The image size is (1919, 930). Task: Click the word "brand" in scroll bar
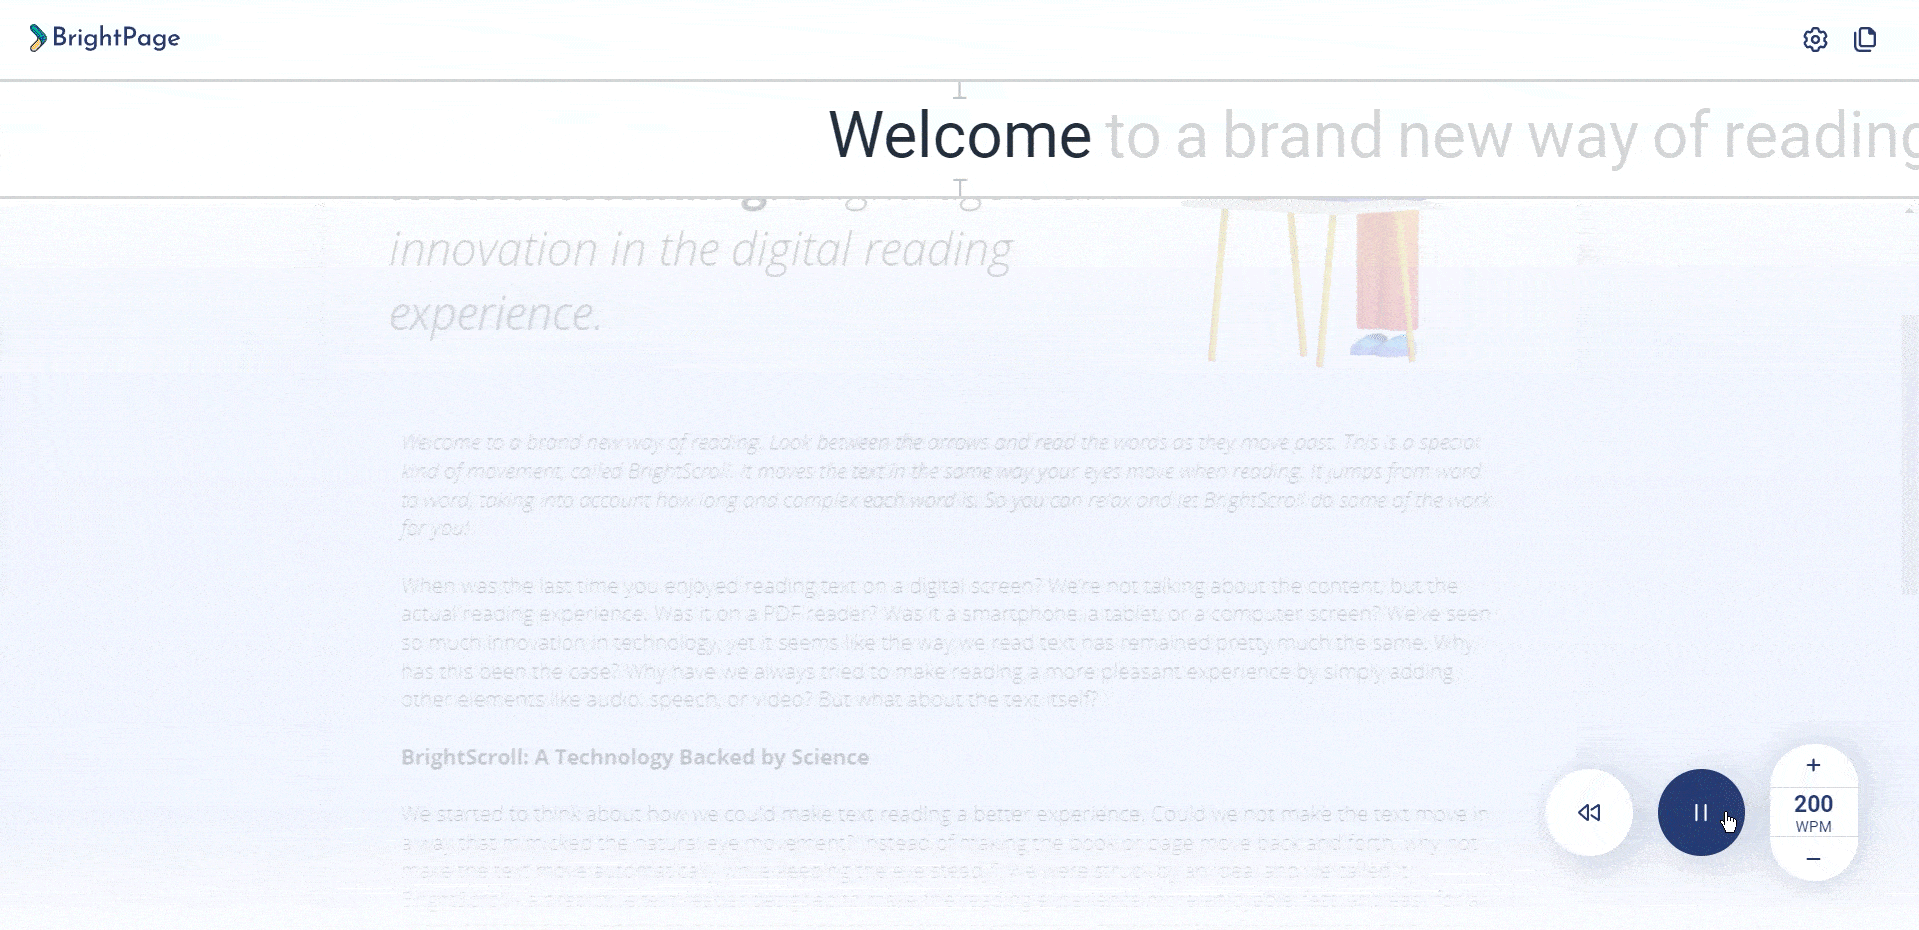pyautogui.click(x=1301, y=136)
